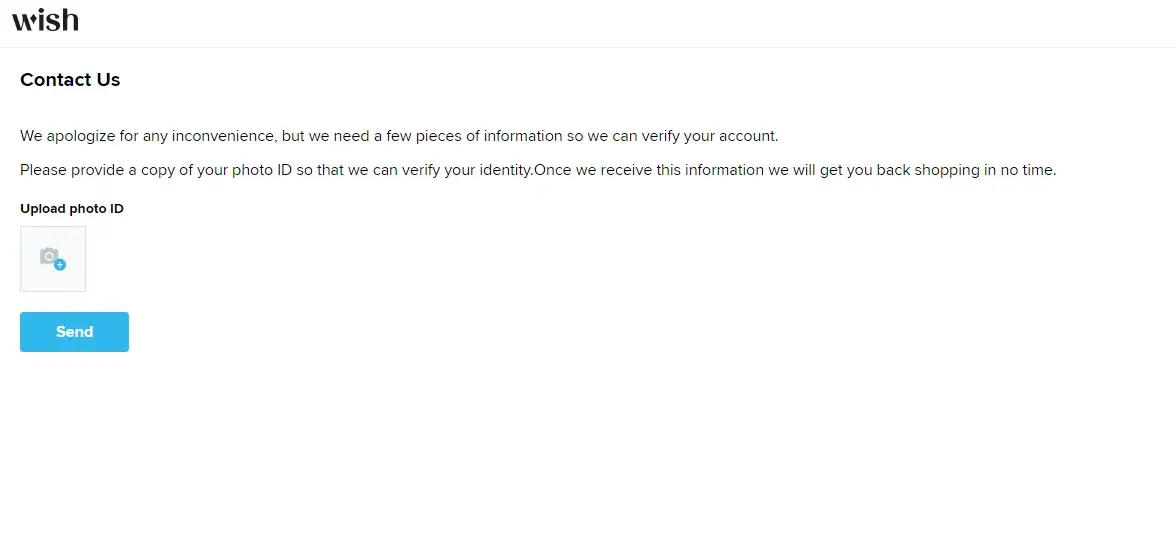Click the word "Upload" in the label
The image size is (1176, 550).
pos(42,209)
